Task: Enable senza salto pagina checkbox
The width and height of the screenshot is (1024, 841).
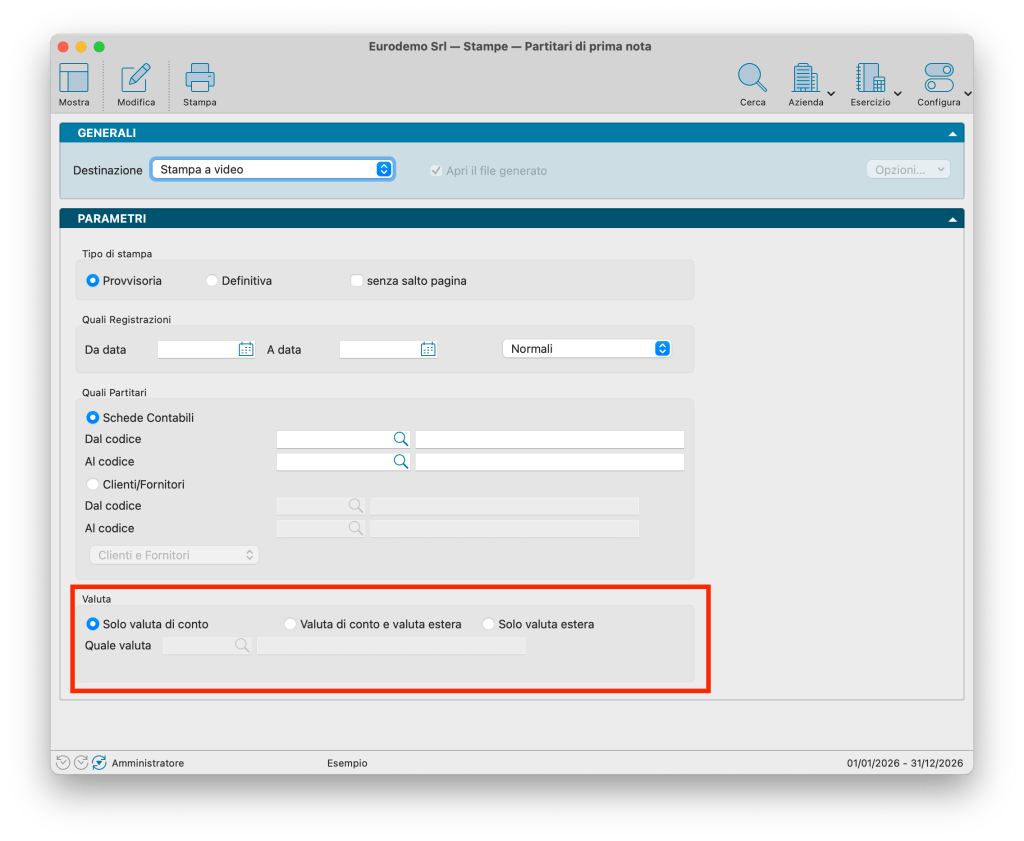Action: point(357,281)
